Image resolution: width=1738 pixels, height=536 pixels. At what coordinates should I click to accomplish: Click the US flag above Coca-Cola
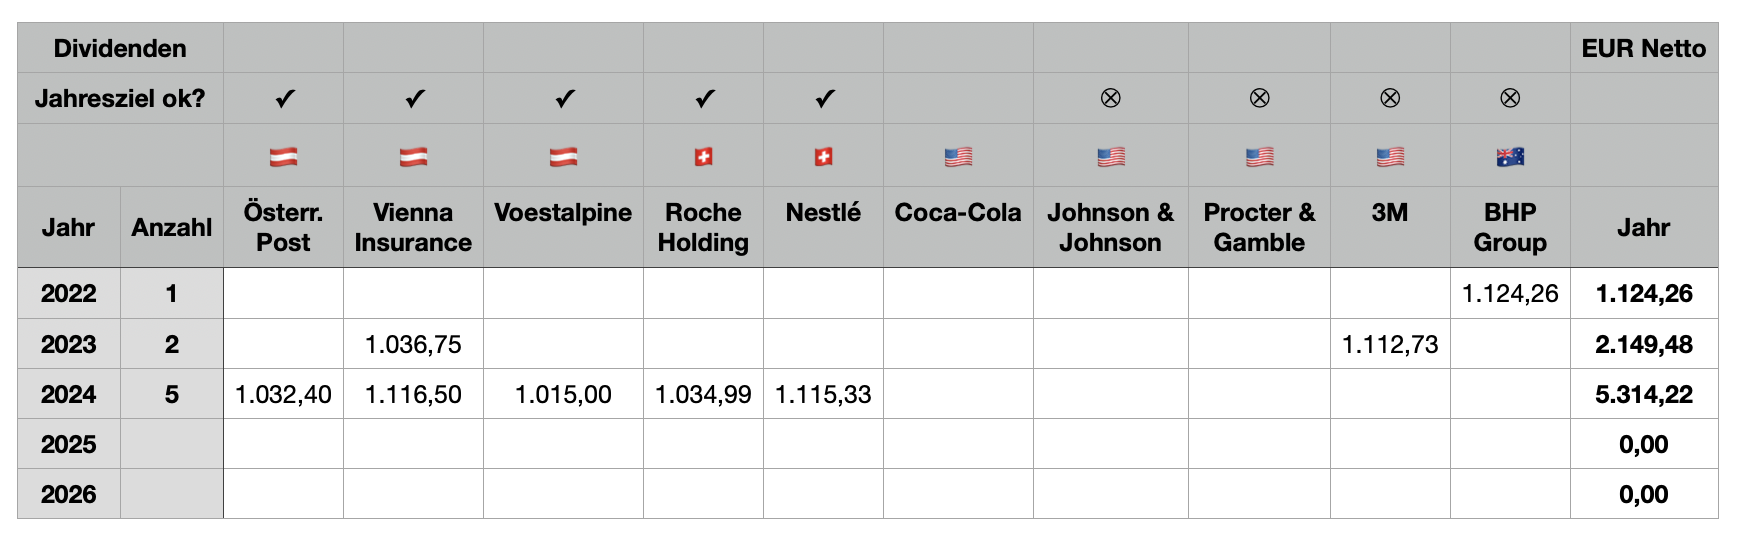[958, 156]
